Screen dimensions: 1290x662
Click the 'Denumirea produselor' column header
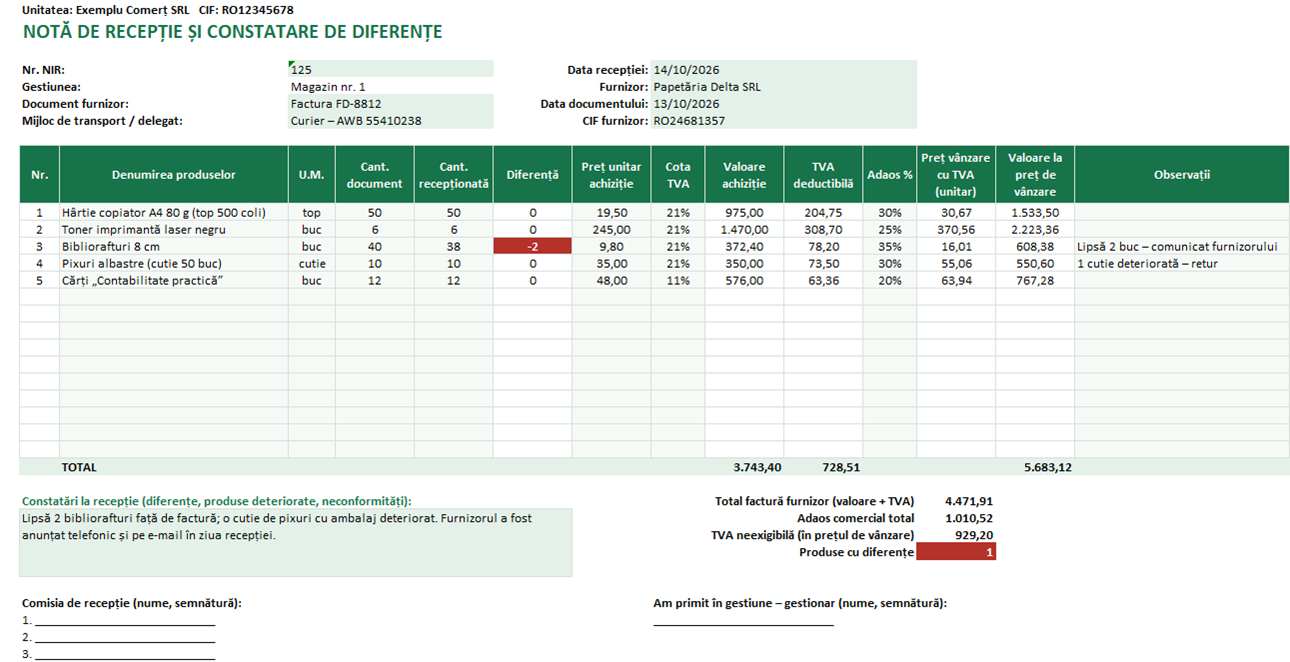tap(174, 174)
